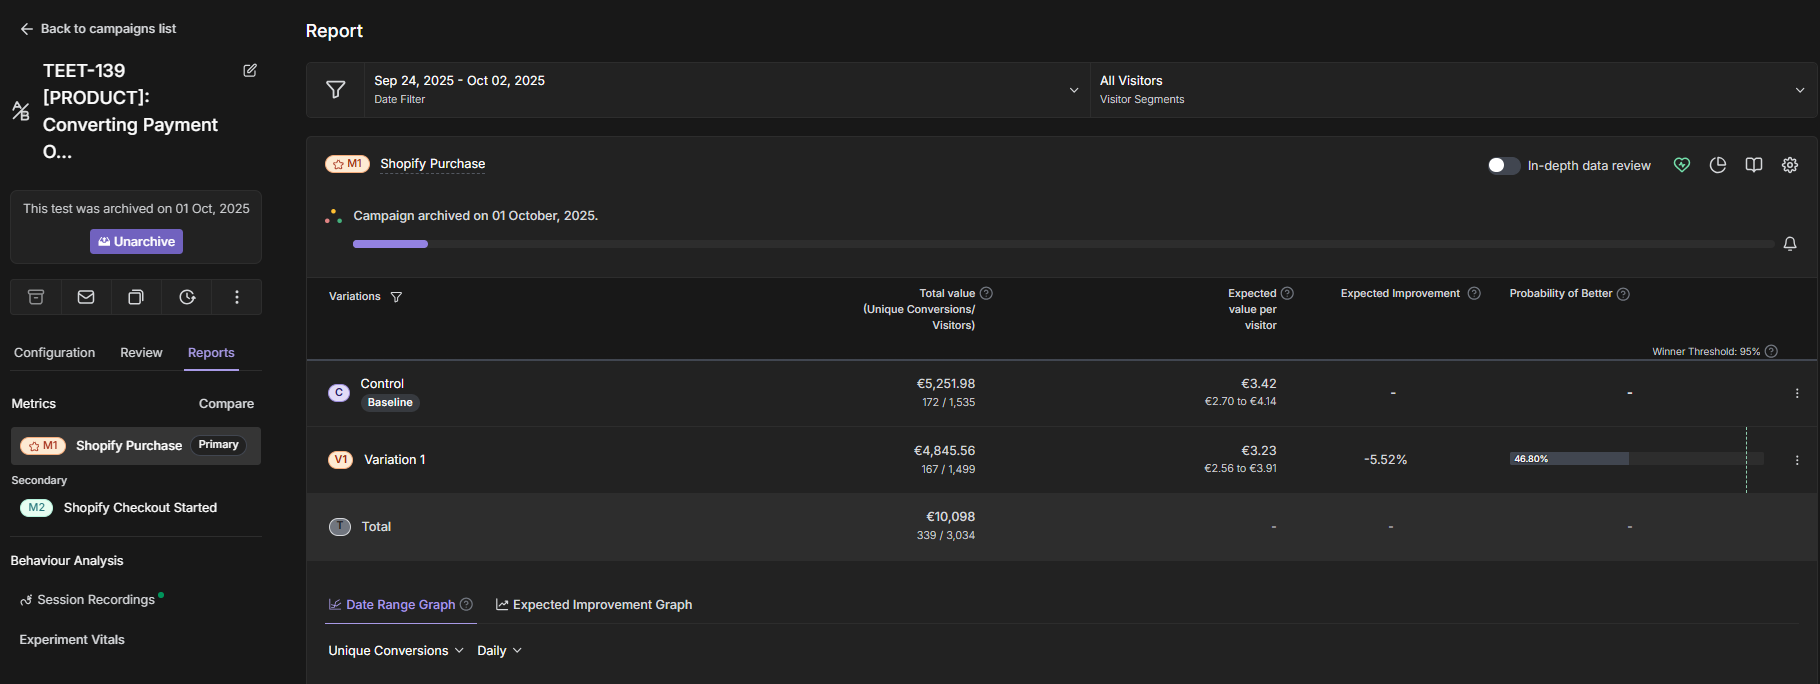Open the book guide icon in report header
The height and width of the screenshot is (684, 1820).
click(1754, 165)
